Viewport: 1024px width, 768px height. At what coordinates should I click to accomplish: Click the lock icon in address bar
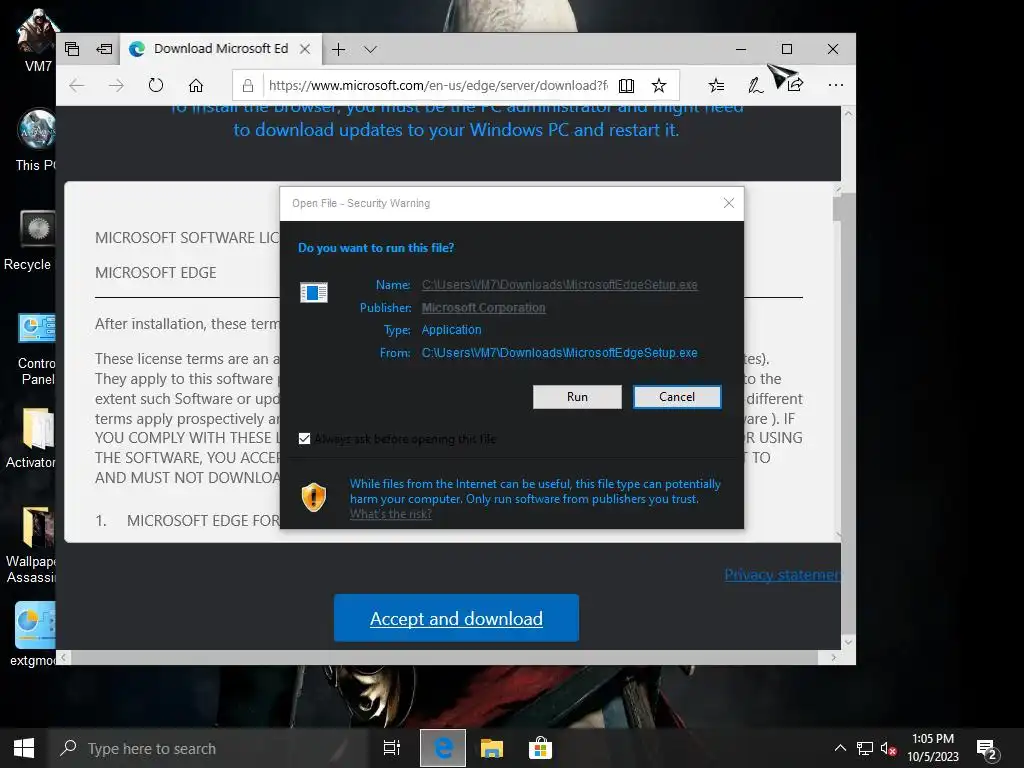coord(248,86)
